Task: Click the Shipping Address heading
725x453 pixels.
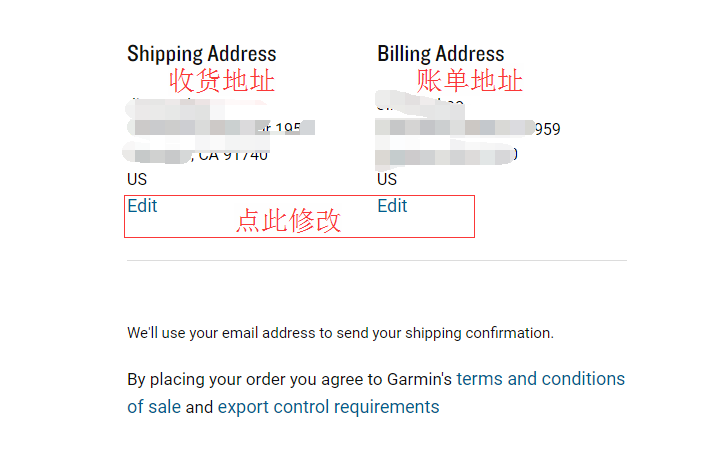Action: coord(201,54)
